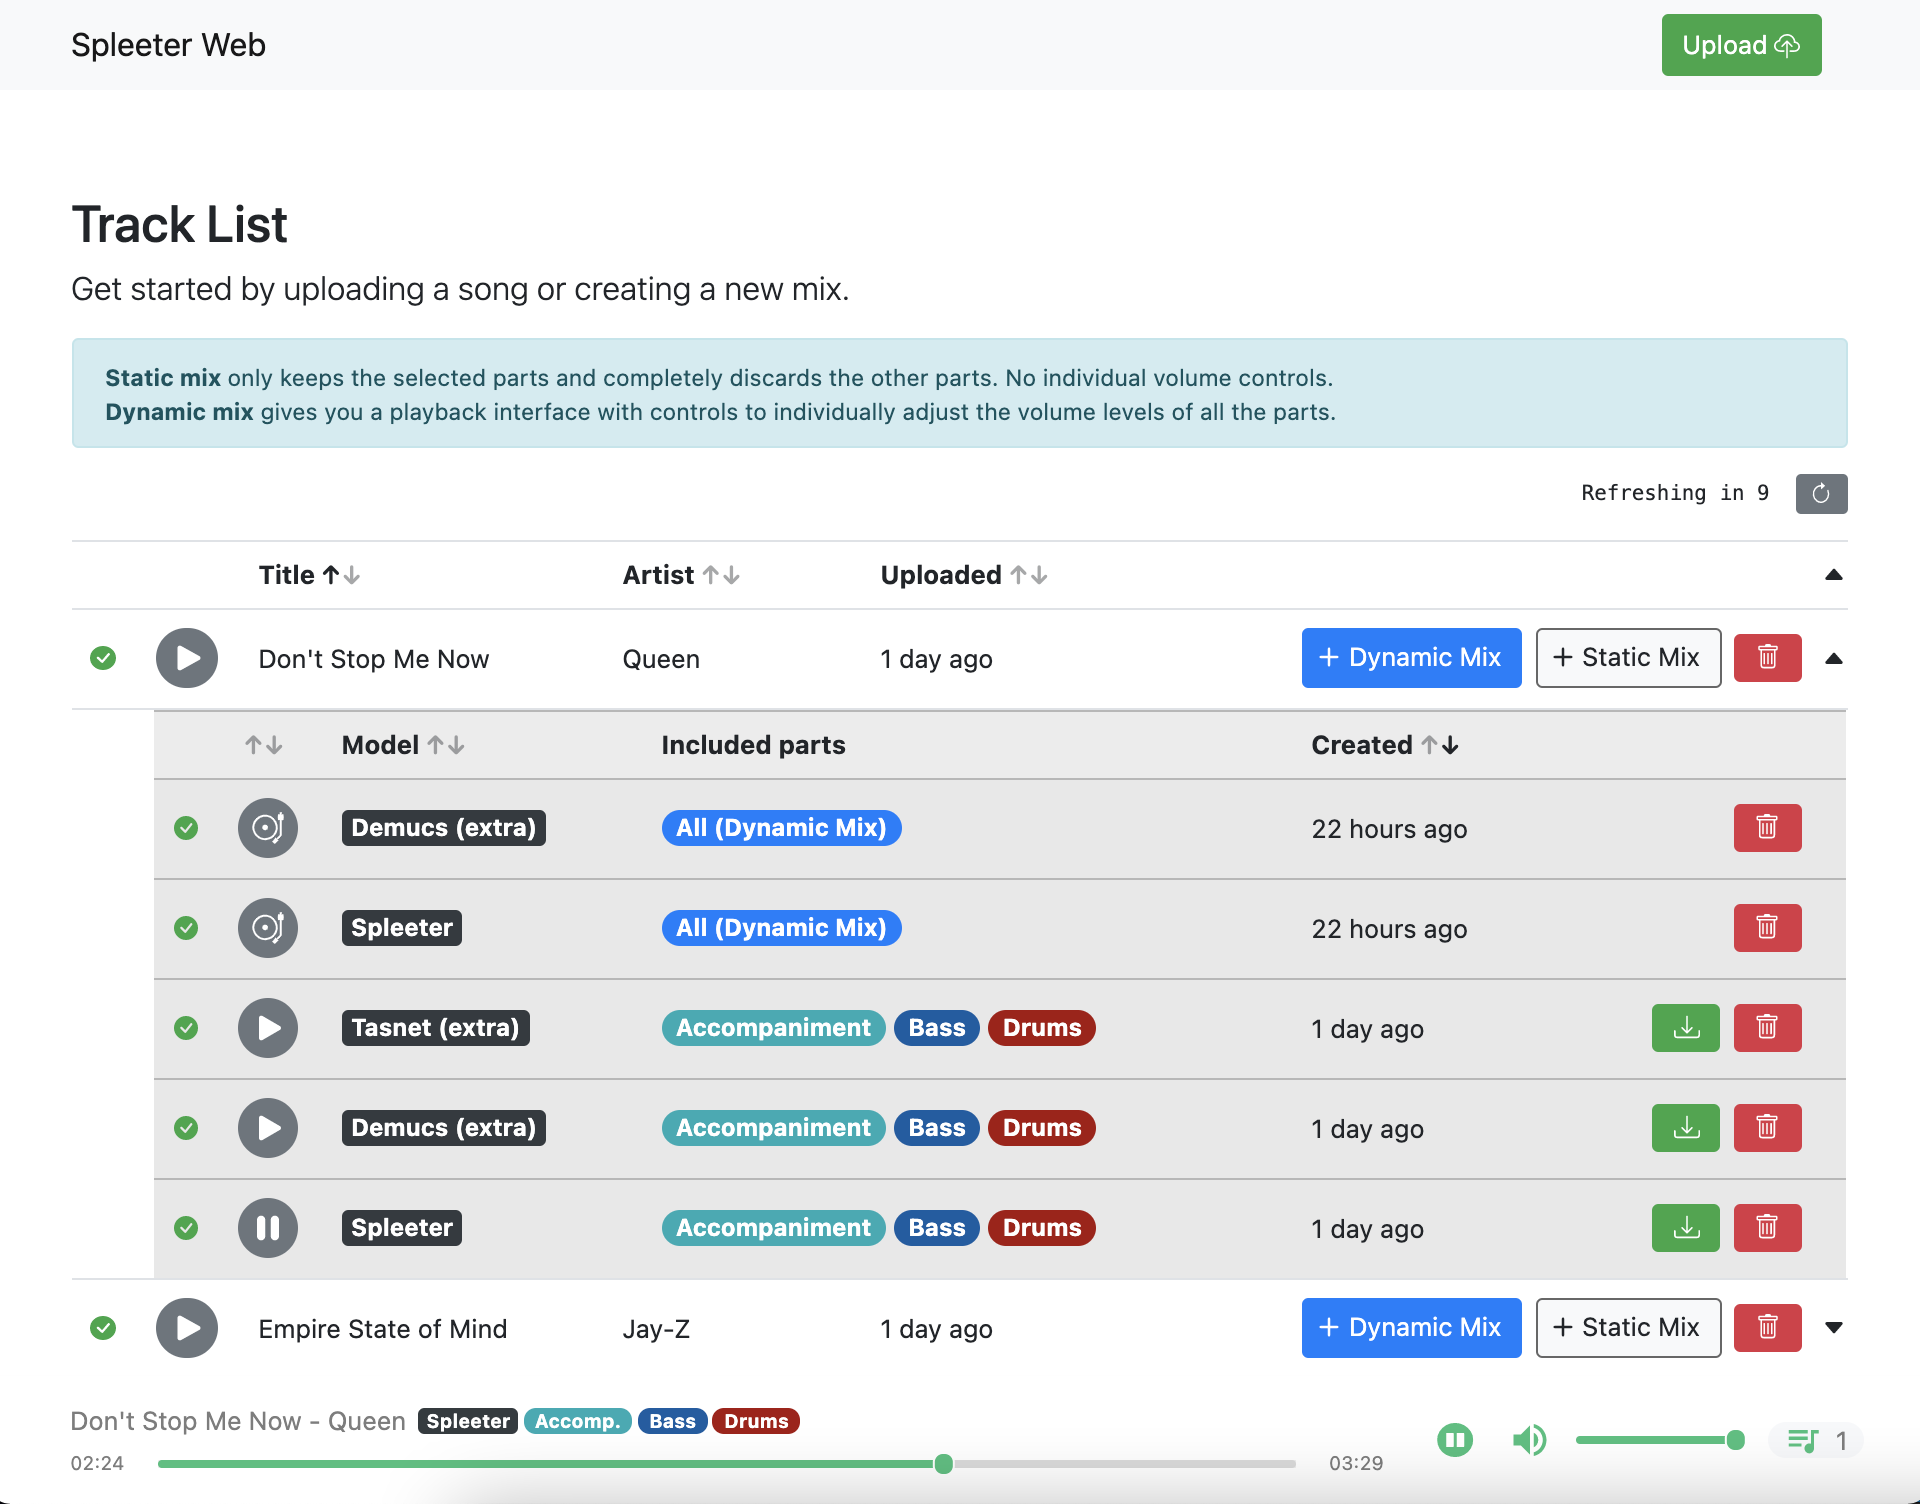Download the Spleeter static mix
This screenshot has width=1920, height=1504.
[1685, 1228]
